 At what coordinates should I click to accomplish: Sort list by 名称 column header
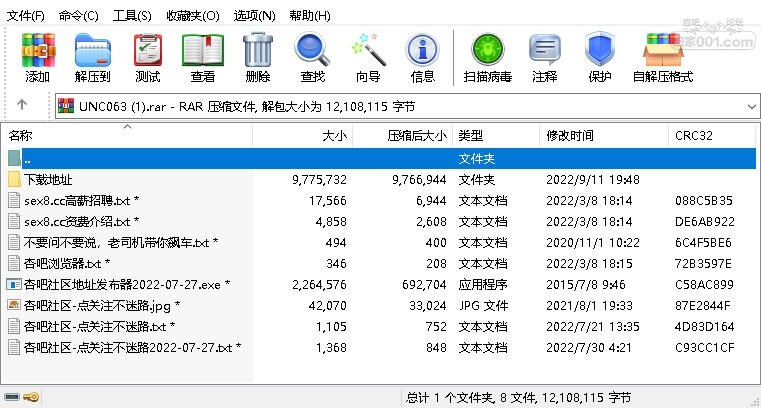coord(128,136)
